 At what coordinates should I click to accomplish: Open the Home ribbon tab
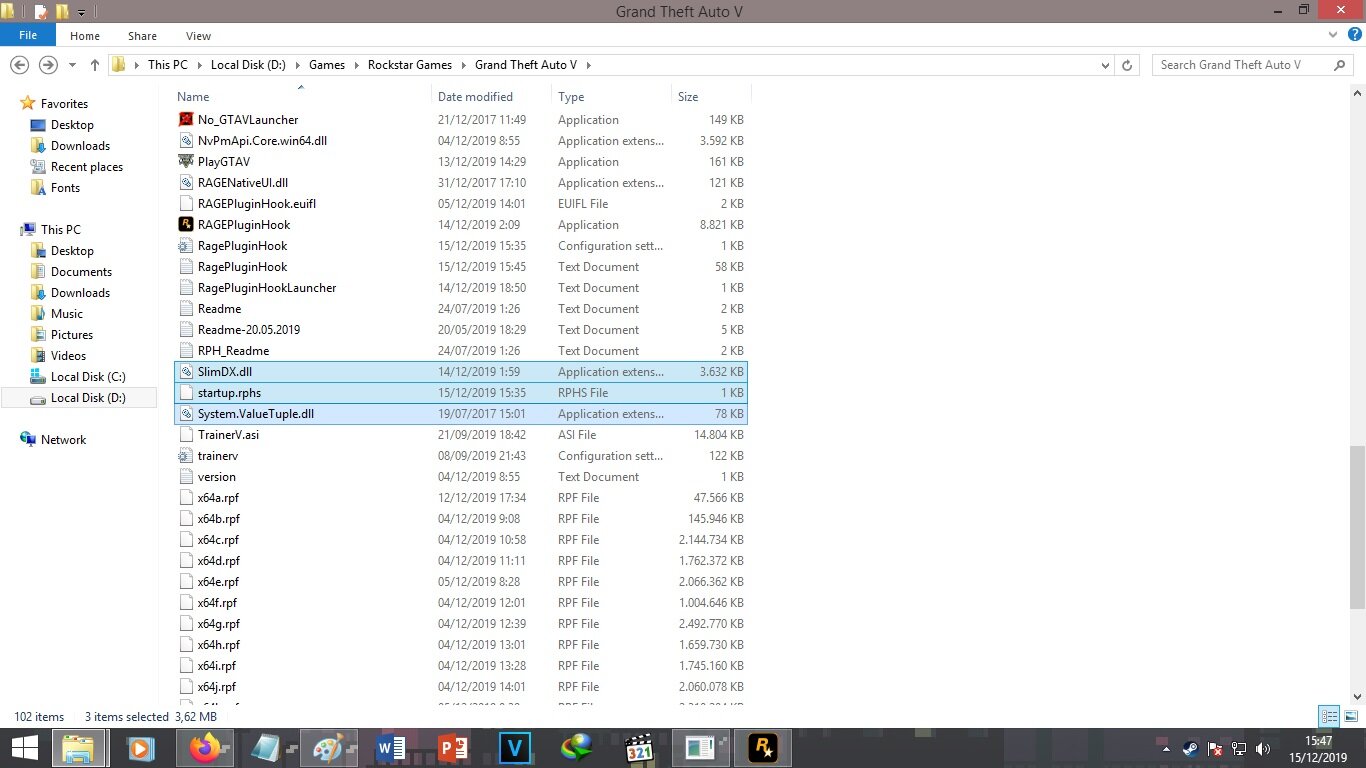pos(84,36)
